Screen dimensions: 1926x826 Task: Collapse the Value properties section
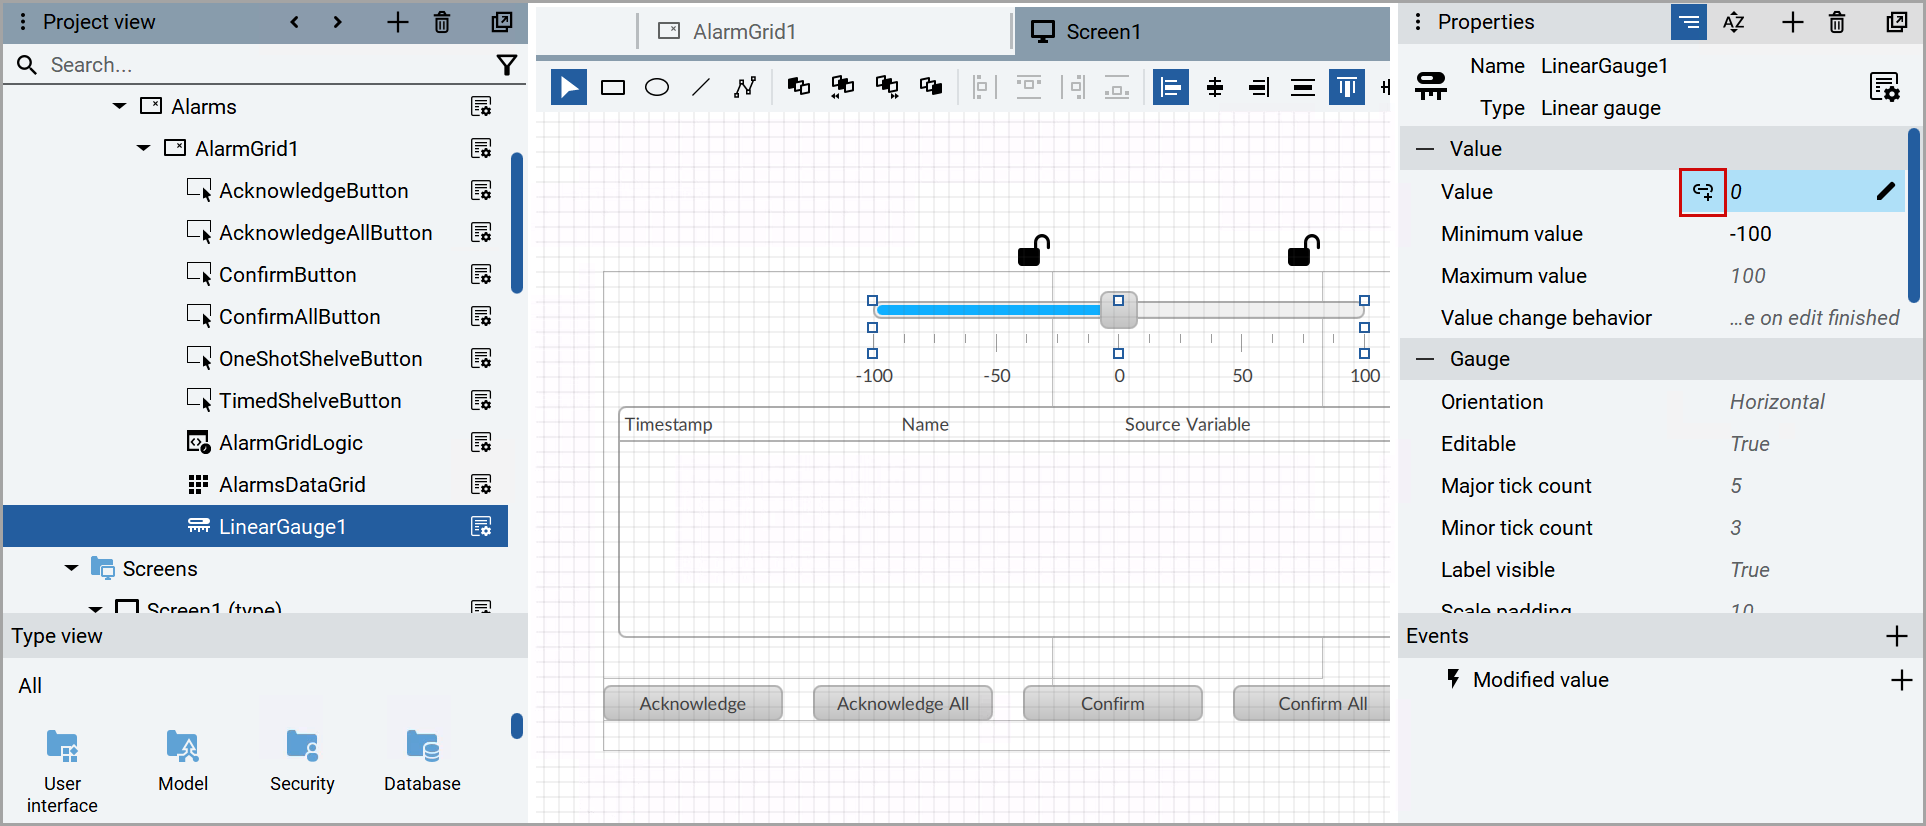point(1426,149)
